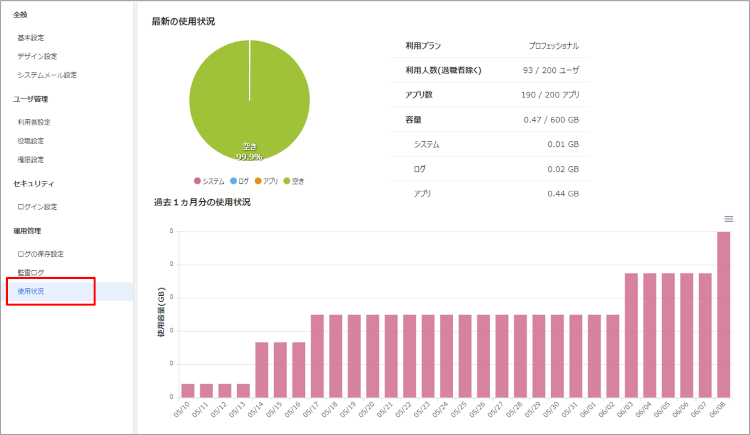Toggle the アプリ legend entry
The image size is (750, 435).
coord(266,181)
